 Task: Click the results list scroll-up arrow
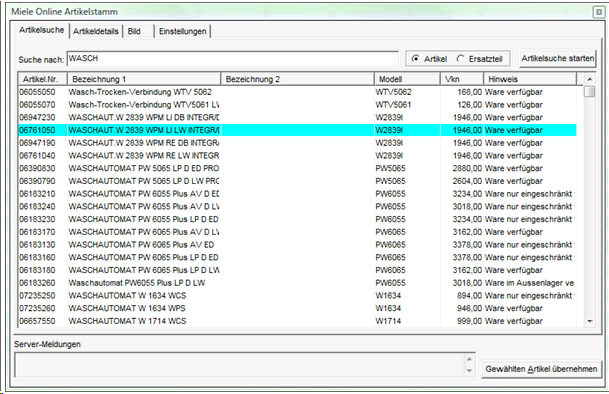click(x=590, y=79)
